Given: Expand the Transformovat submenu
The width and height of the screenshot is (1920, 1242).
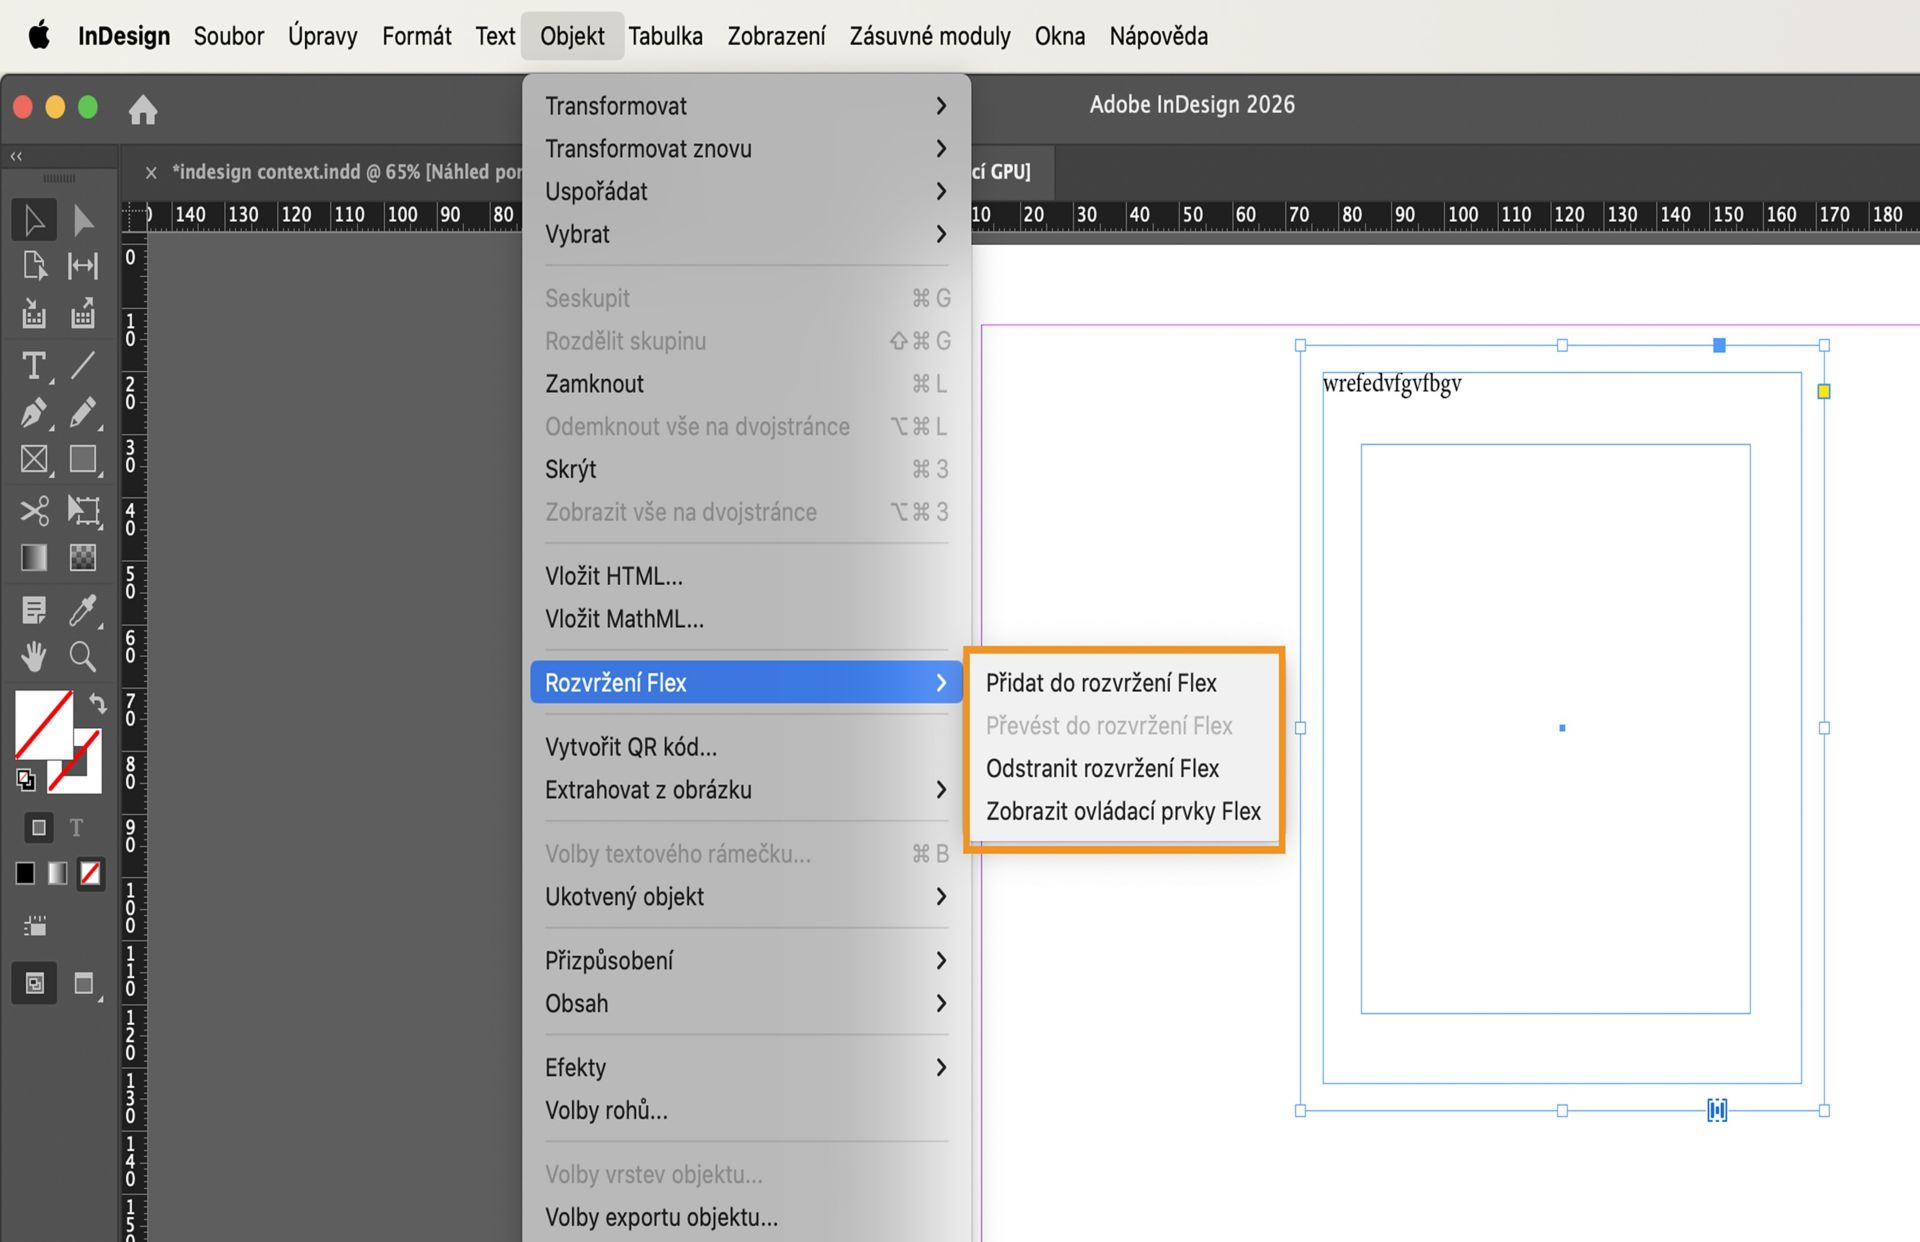Looking at the screenshot, I should tap(744, 105).
